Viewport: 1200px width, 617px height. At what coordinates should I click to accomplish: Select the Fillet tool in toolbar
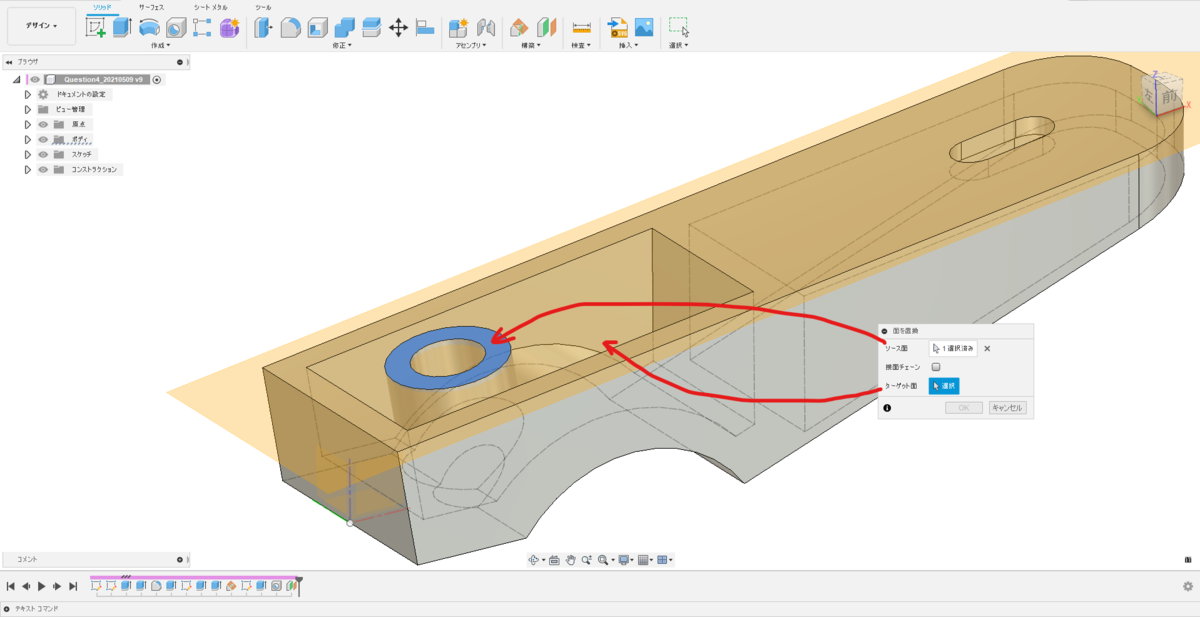(x=290, y=28)
